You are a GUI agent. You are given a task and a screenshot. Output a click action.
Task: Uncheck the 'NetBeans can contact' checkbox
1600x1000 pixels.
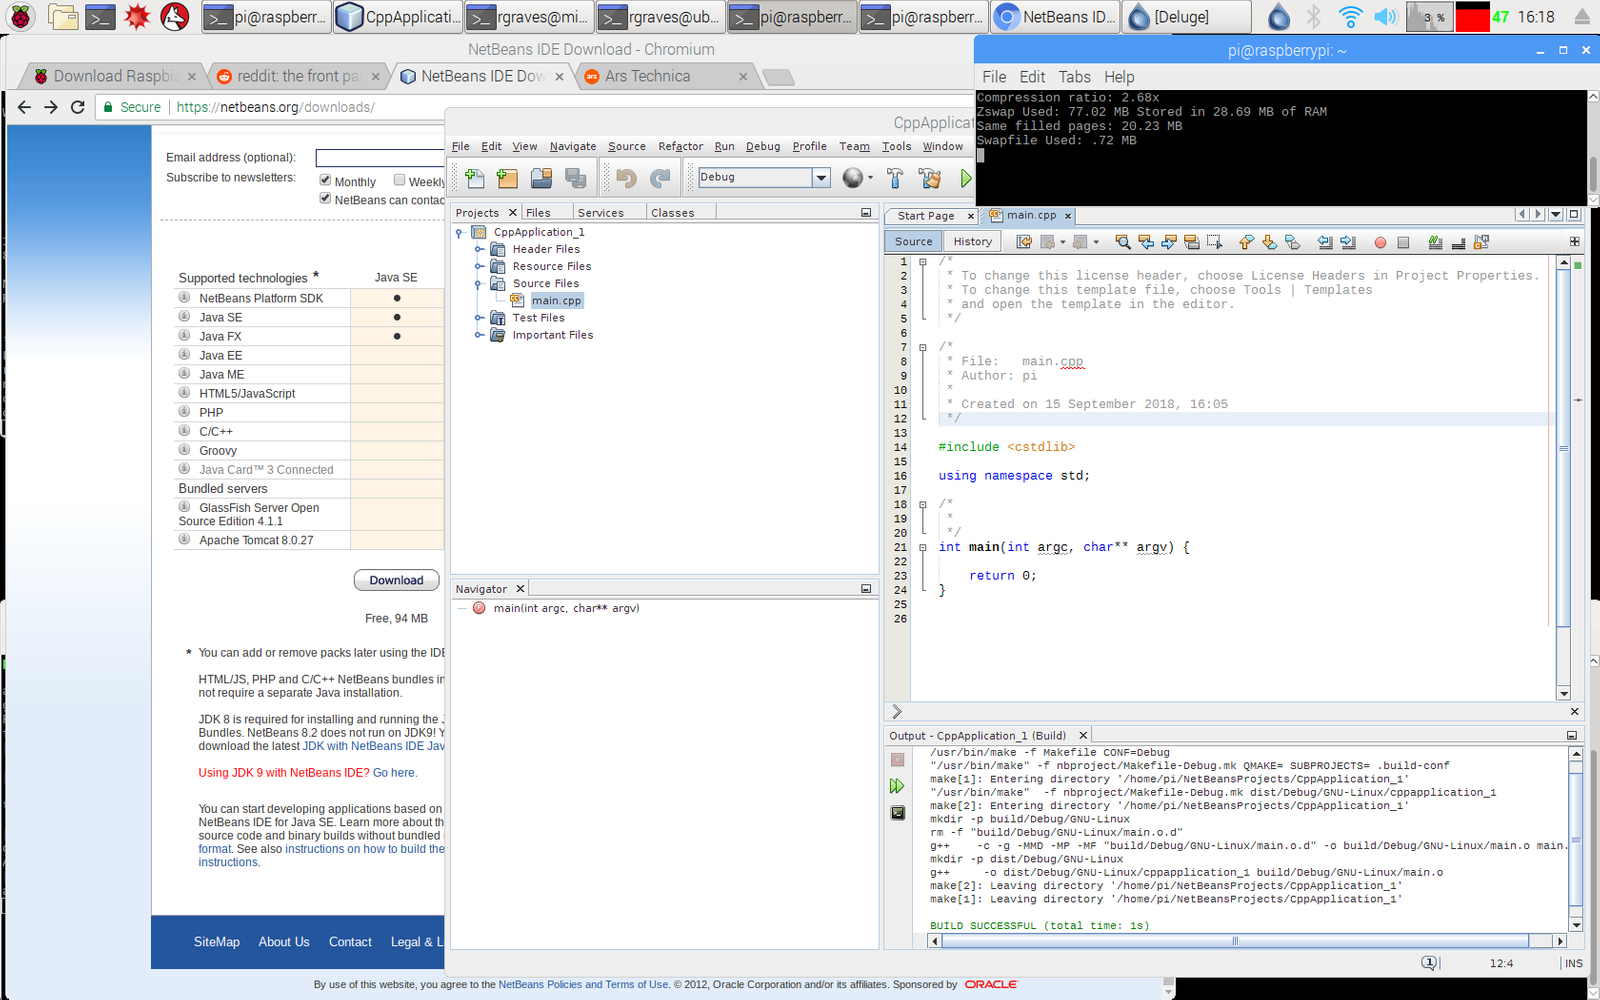(x=325, y=198)
